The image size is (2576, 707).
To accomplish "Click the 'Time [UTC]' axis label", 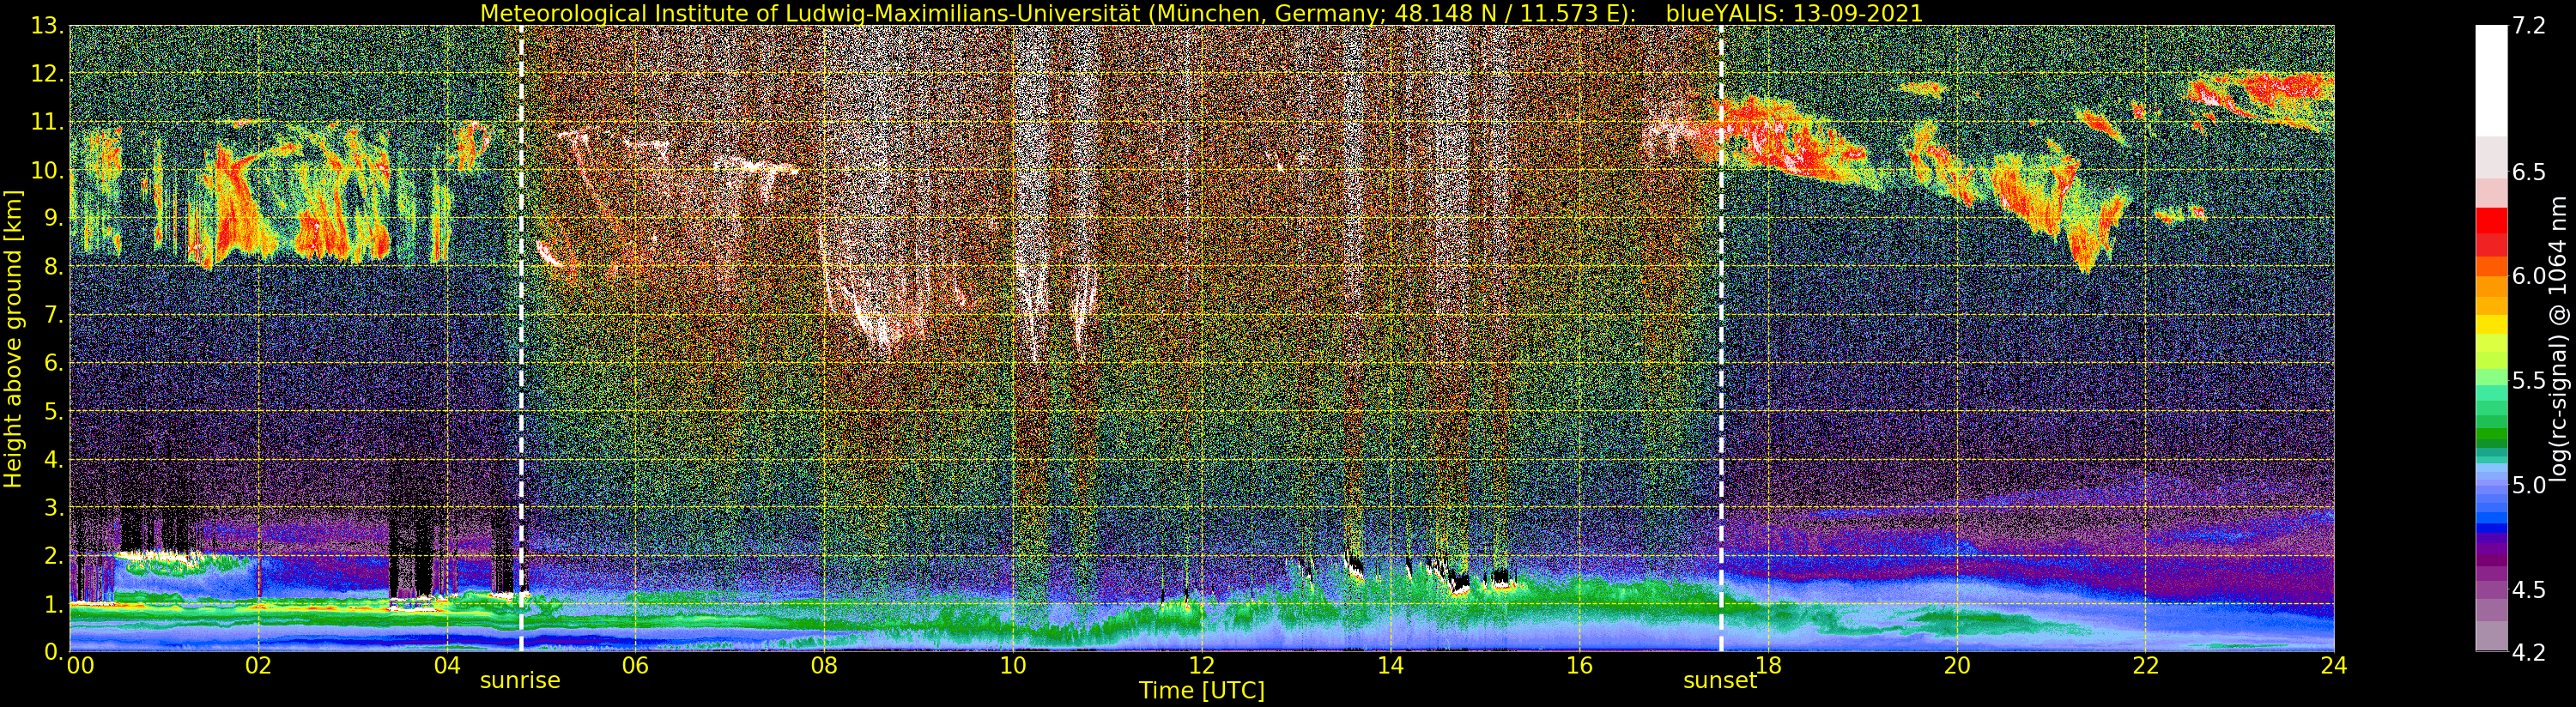I will [1202, 691].
